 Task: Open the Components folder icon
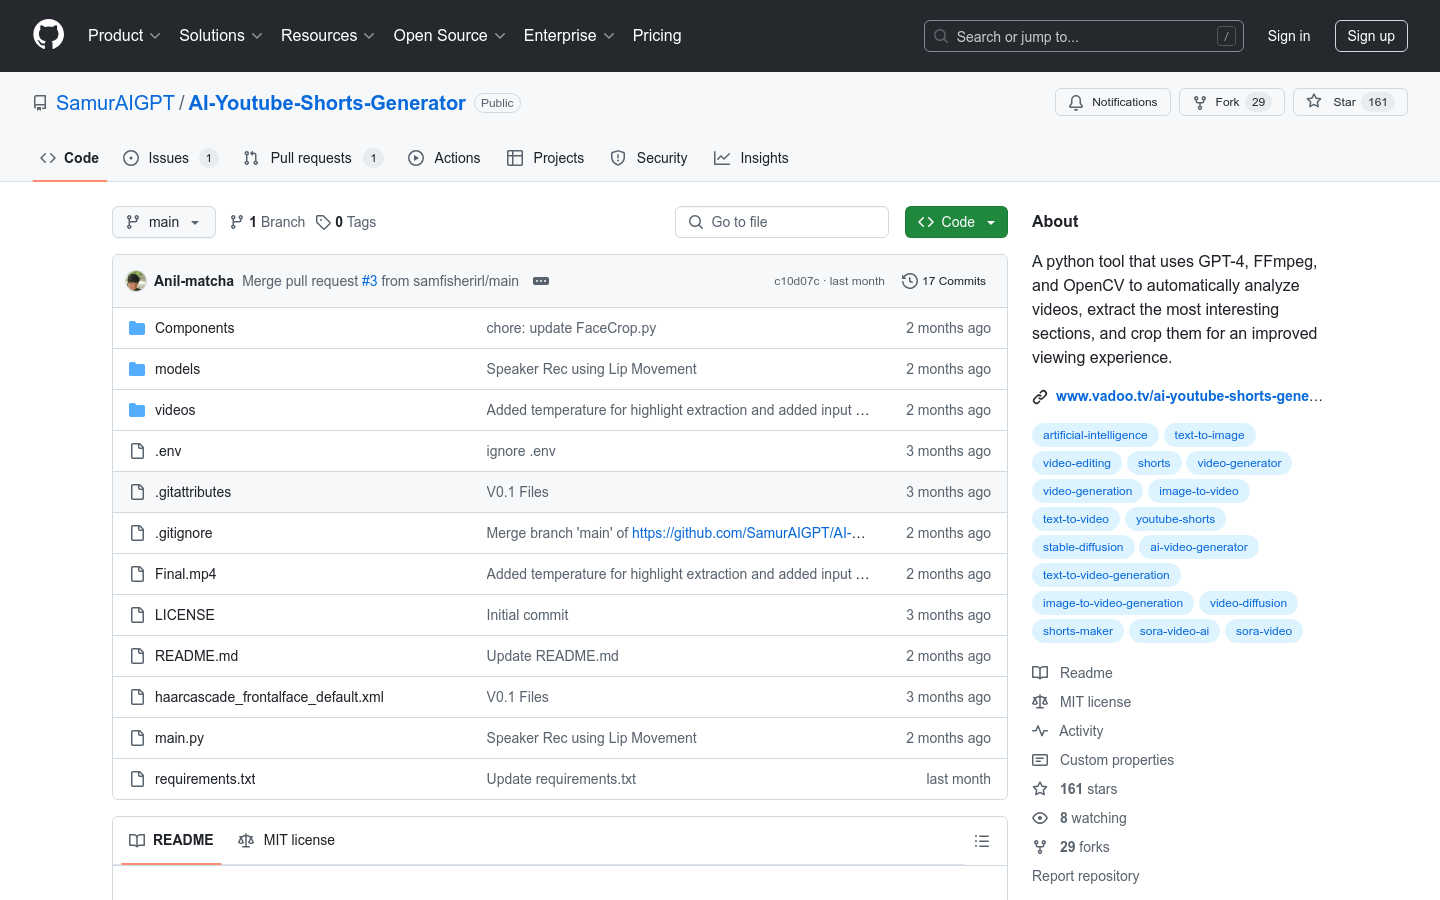[137, 328]
